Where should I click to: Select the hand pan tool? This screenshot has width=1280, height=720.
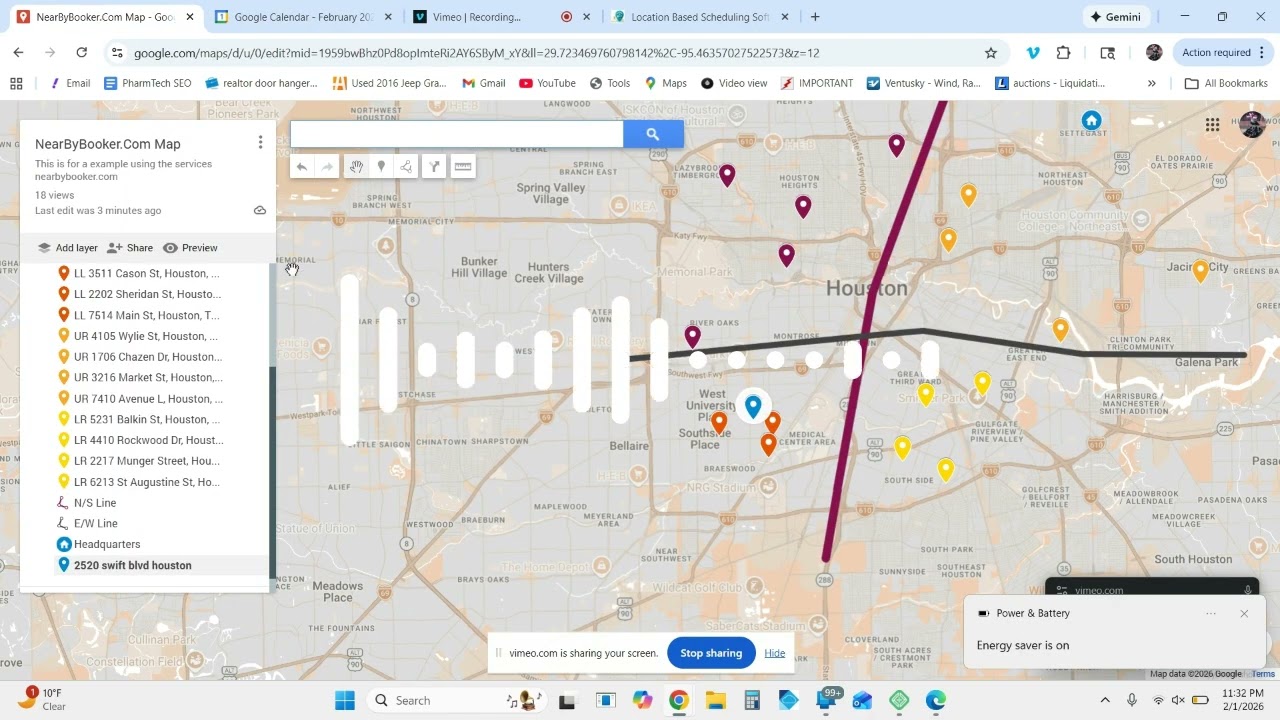coord(356,167)
